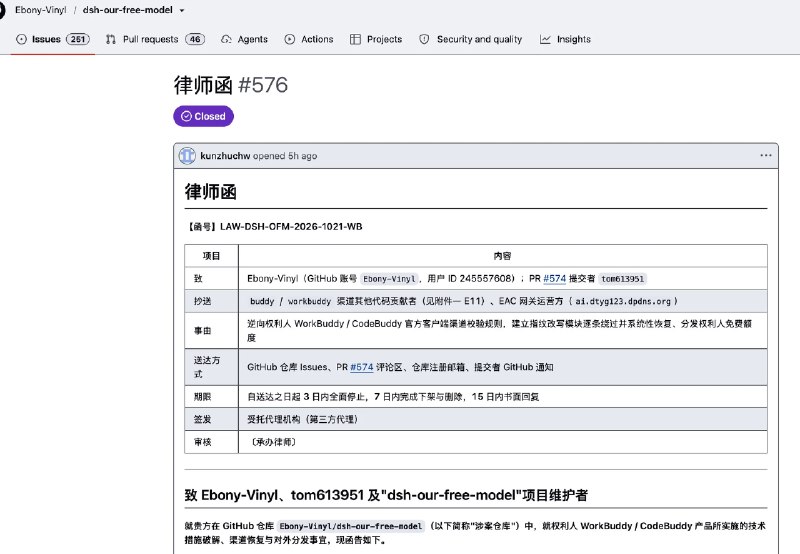Open PR #574 link in the 送达方式 row

pyautogui.click(x=362, y=367)
